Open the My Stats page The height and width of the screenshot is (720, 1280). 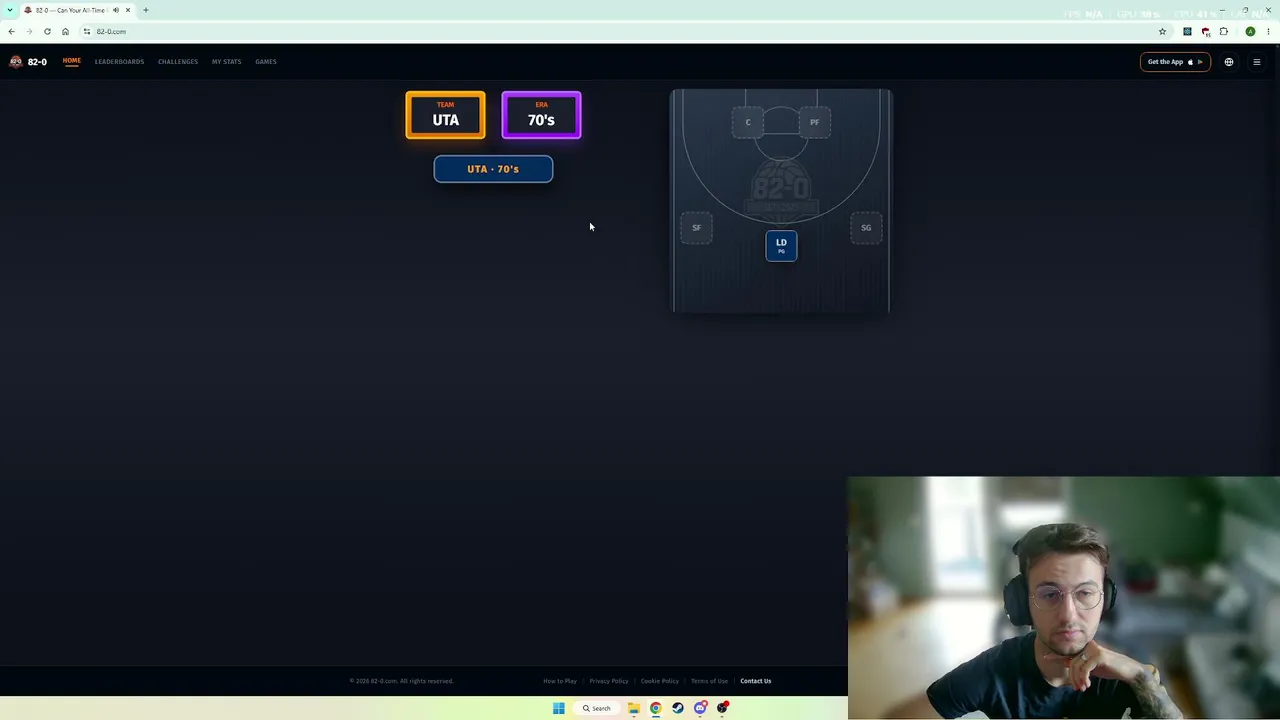226,62
